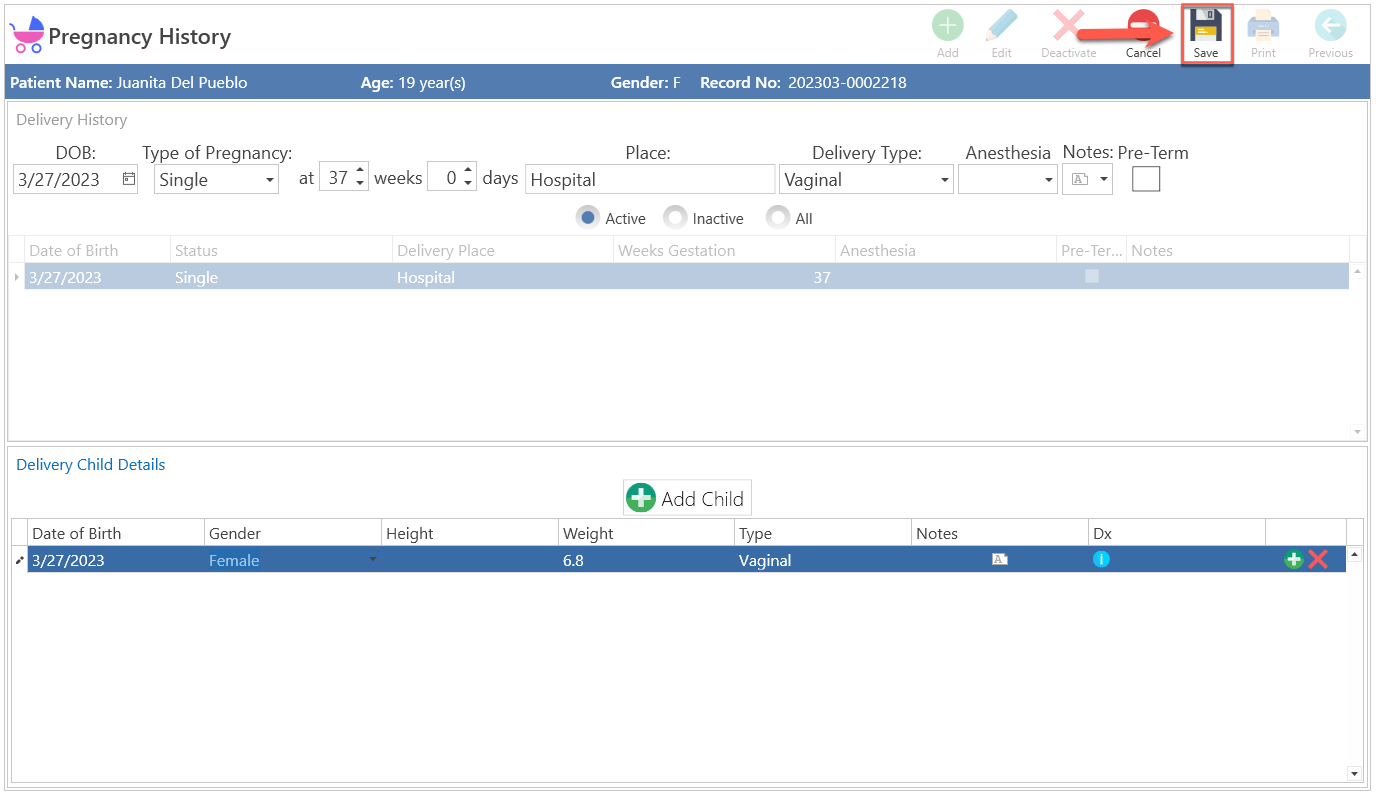Click the Status column header
Image resolution: width=1376 pixels, height=795 pixels.
[281, 250]
